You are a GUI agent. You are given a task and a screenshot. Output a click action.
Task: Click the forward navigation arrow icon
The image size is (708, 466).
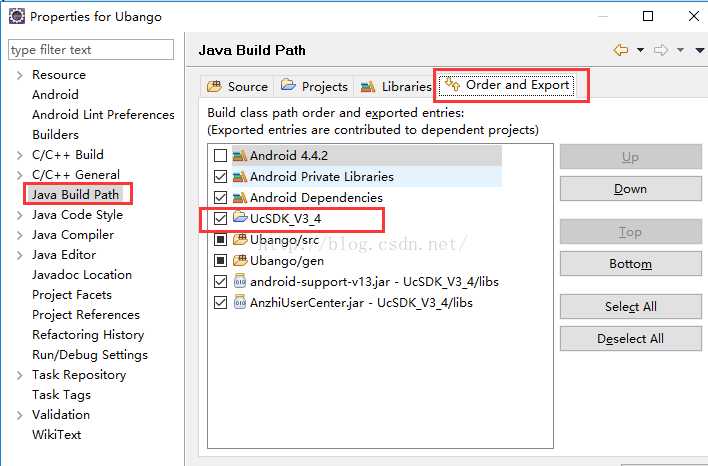click(x=661, y=50)
